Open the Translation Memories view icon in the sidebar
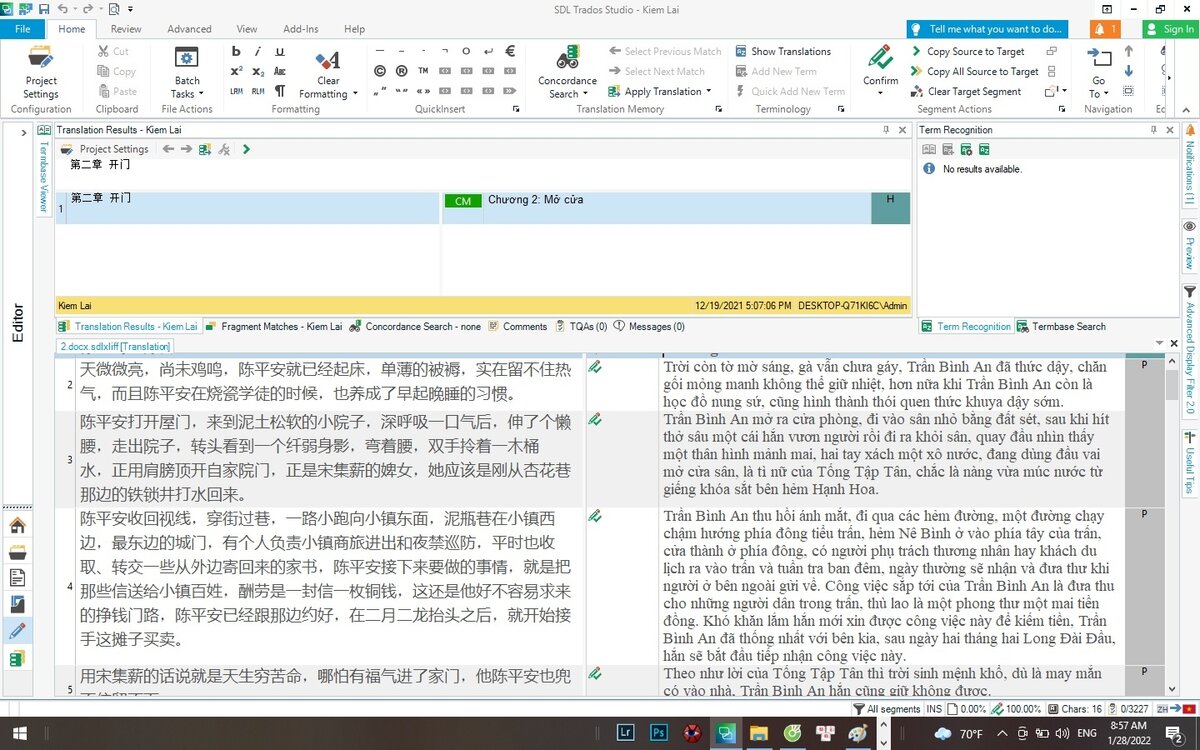Image resolution: width=1200 pixels, height=750 pixels. tap(17, 659)
